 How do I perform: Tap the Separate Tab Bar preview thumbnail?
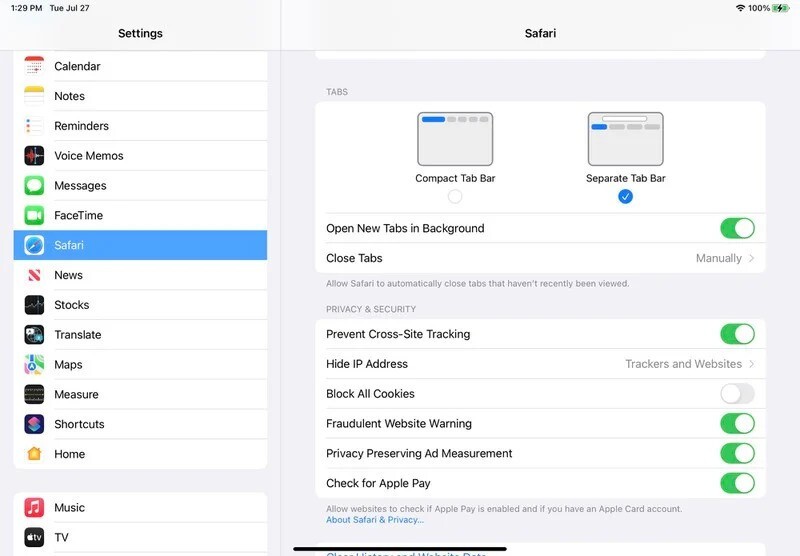626,139
